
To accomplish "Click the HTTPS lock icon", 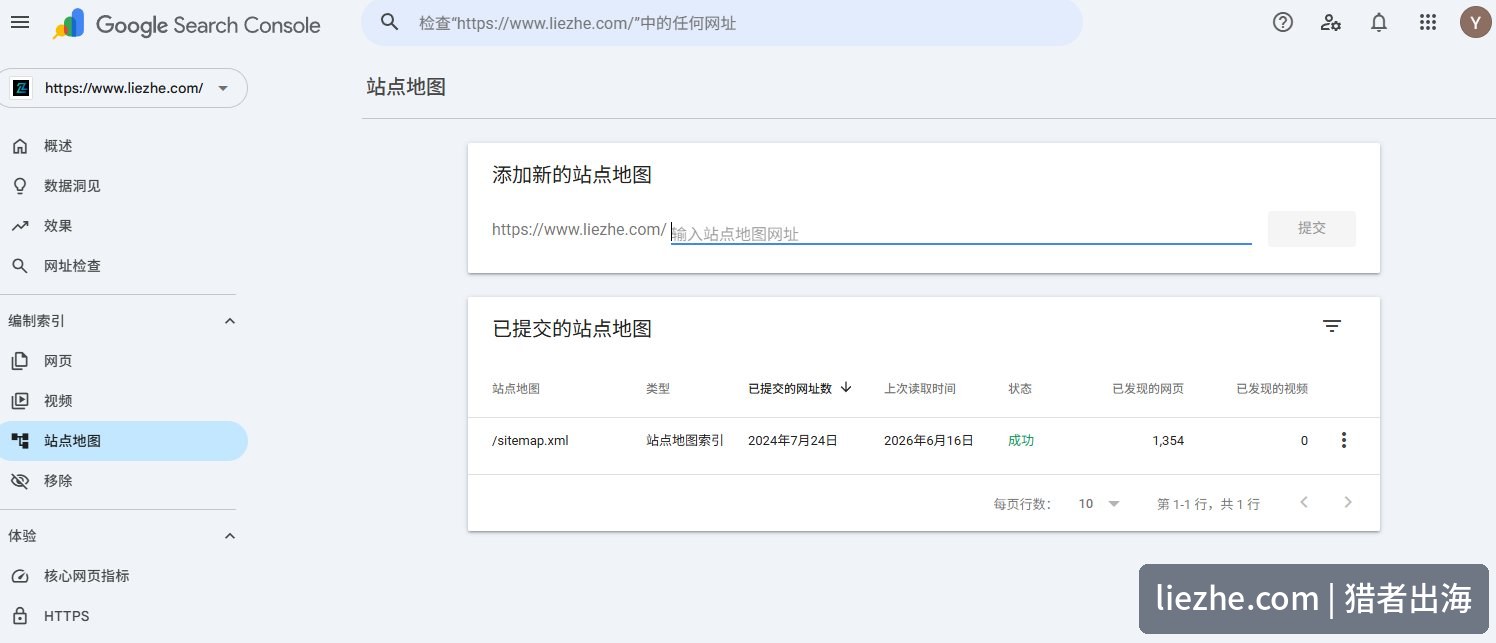I will point(20,616).
